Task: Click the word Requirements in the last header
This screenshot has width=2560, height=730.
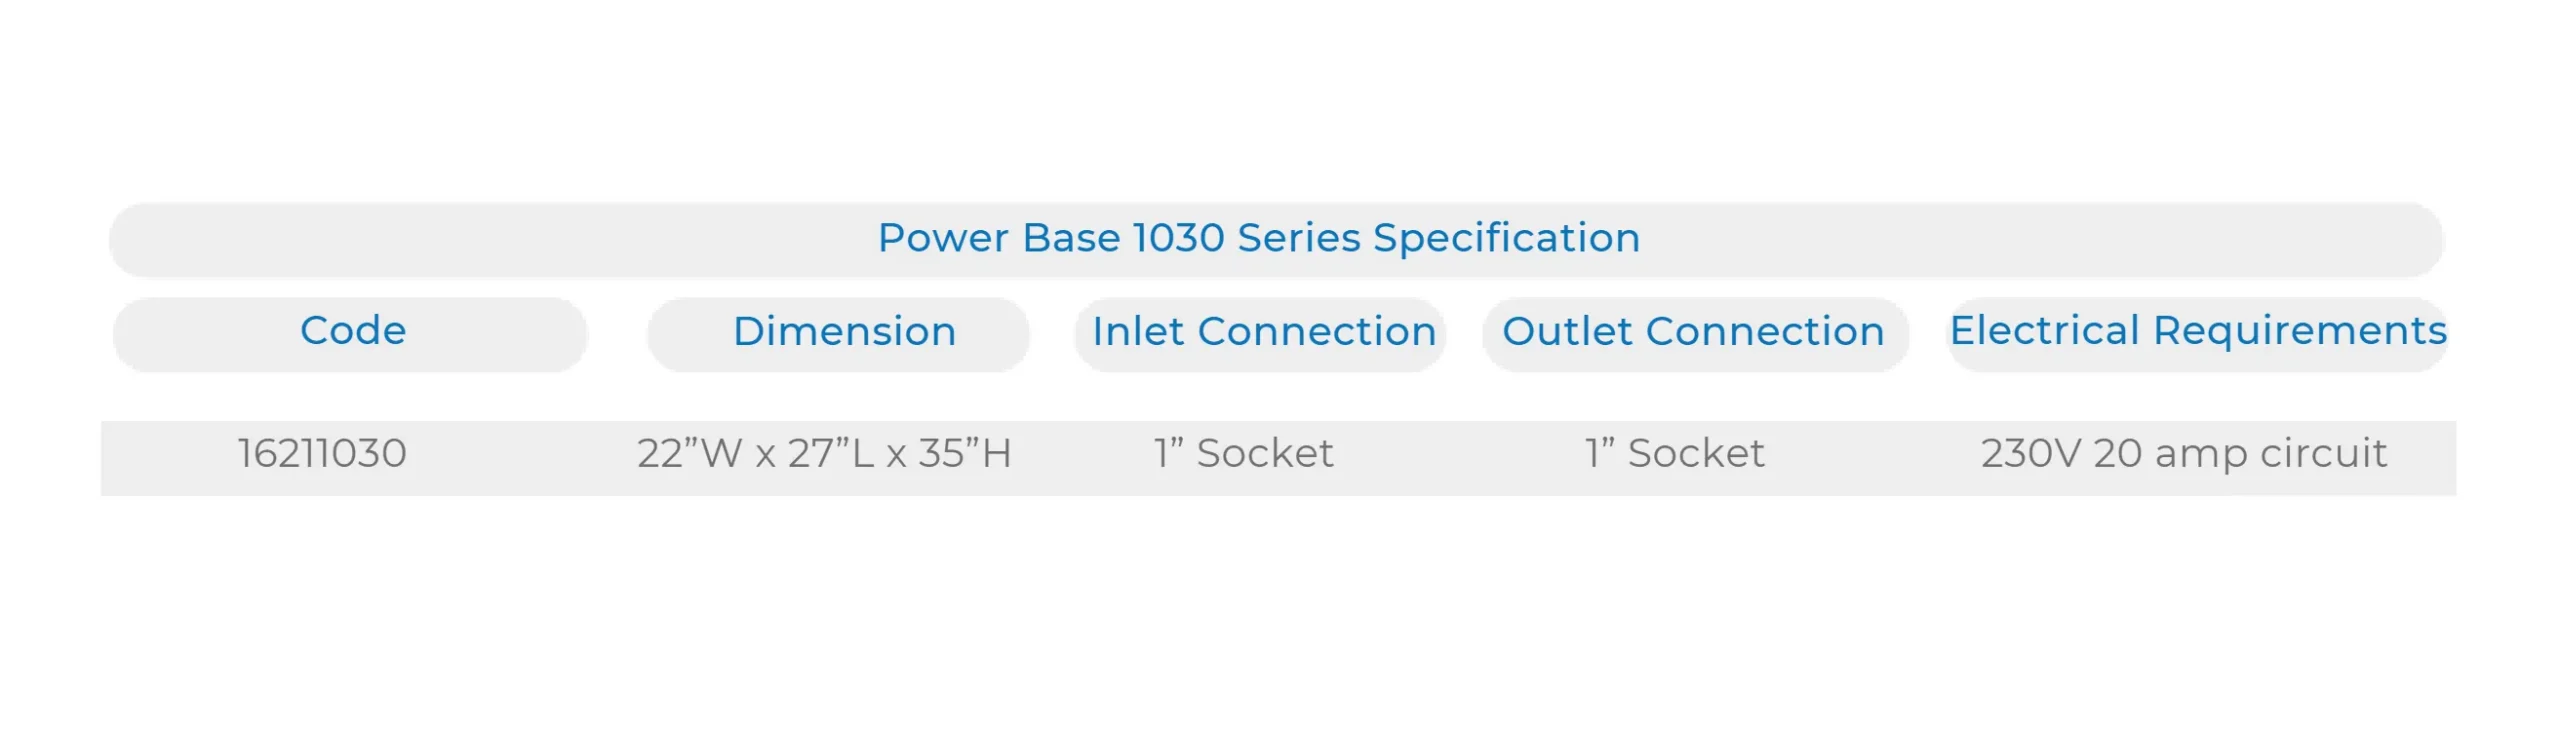Action: pos(2299,331)
